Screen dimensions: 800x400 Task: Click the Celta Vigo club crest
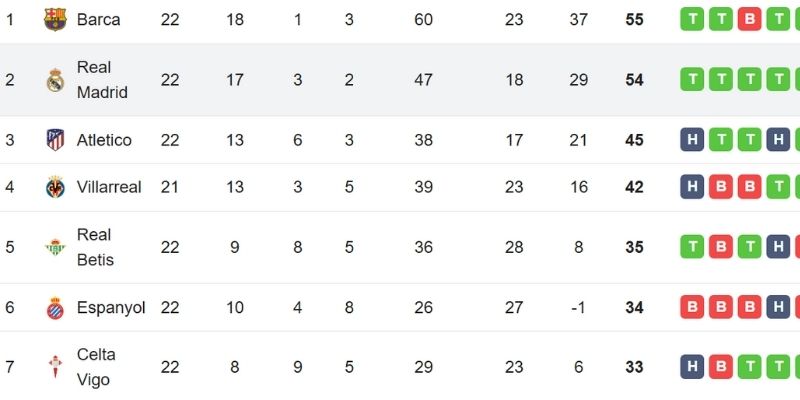tap(55, 367)
